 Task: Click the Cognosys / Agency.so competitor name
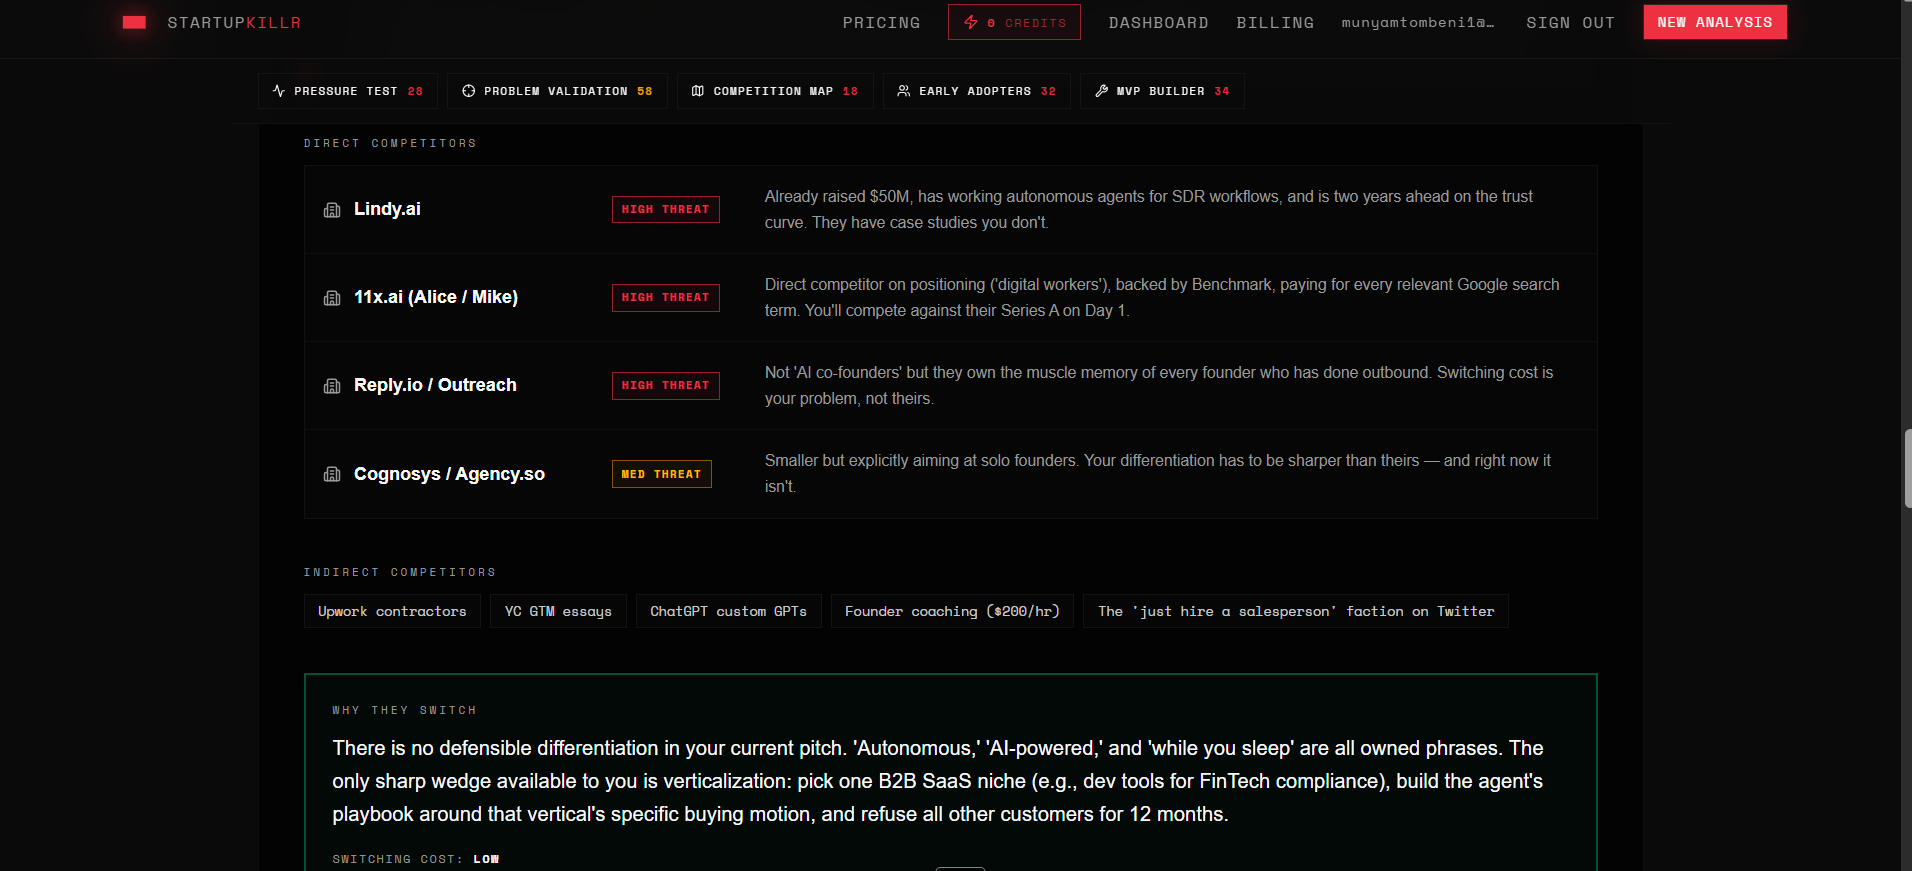449,474
